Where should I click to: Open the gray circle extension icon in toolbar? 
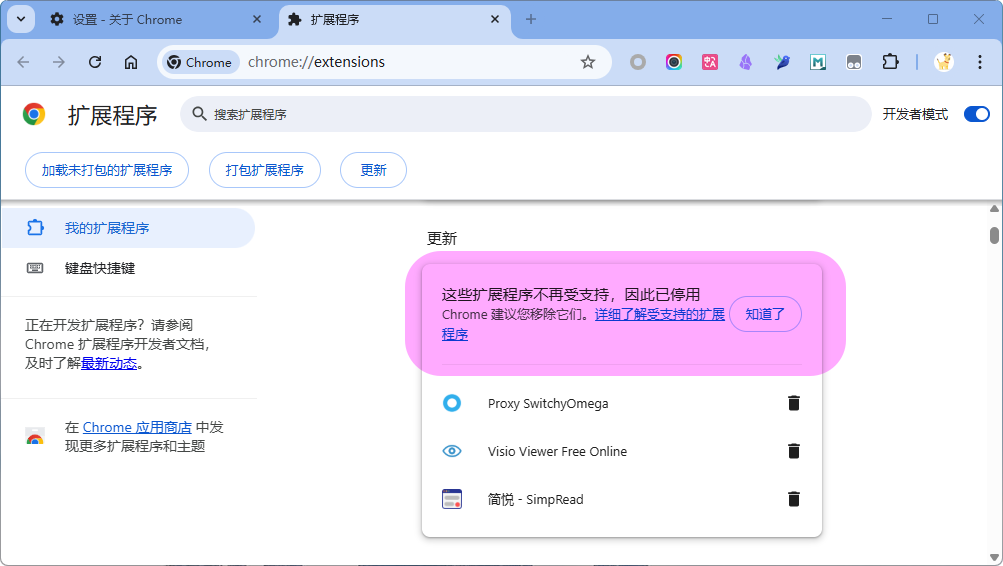(x=638, y=62)
